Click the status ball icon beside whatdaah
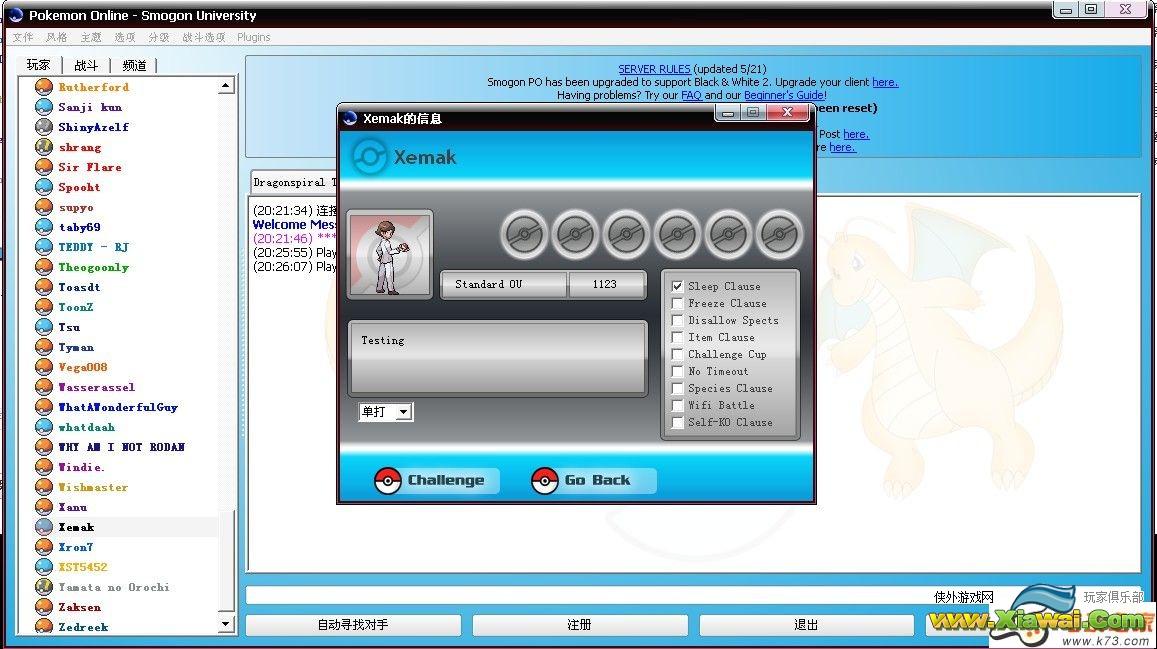This screenshot has height=649, width=1157. 44,427
